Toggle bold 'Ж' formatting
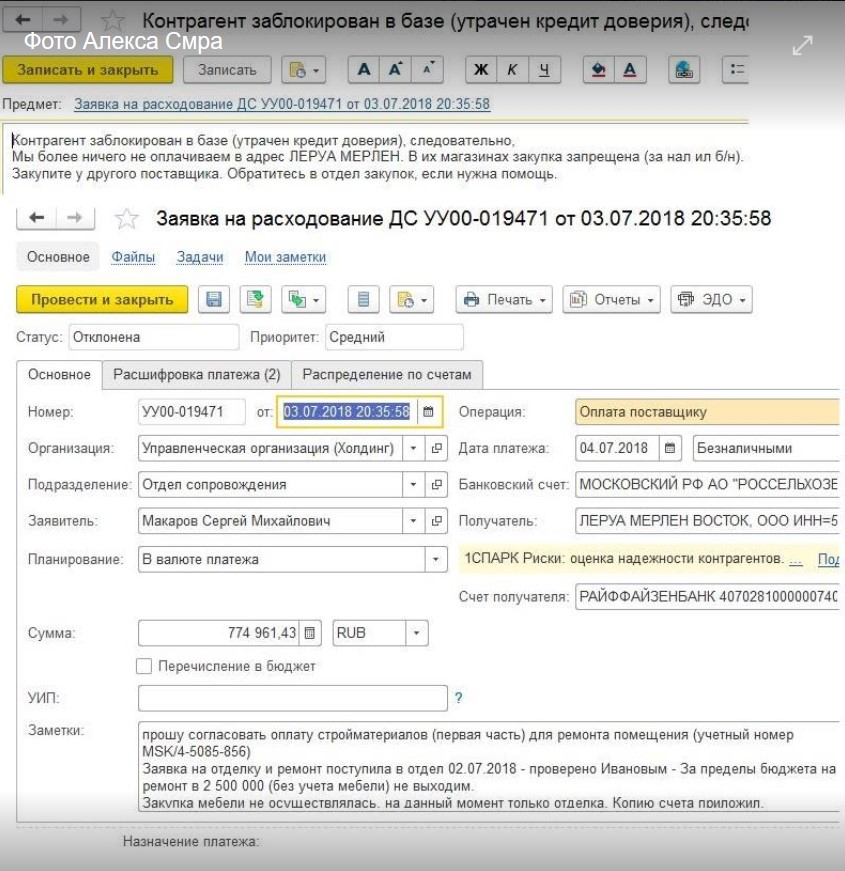845x871 pixels. click(481, 70)
